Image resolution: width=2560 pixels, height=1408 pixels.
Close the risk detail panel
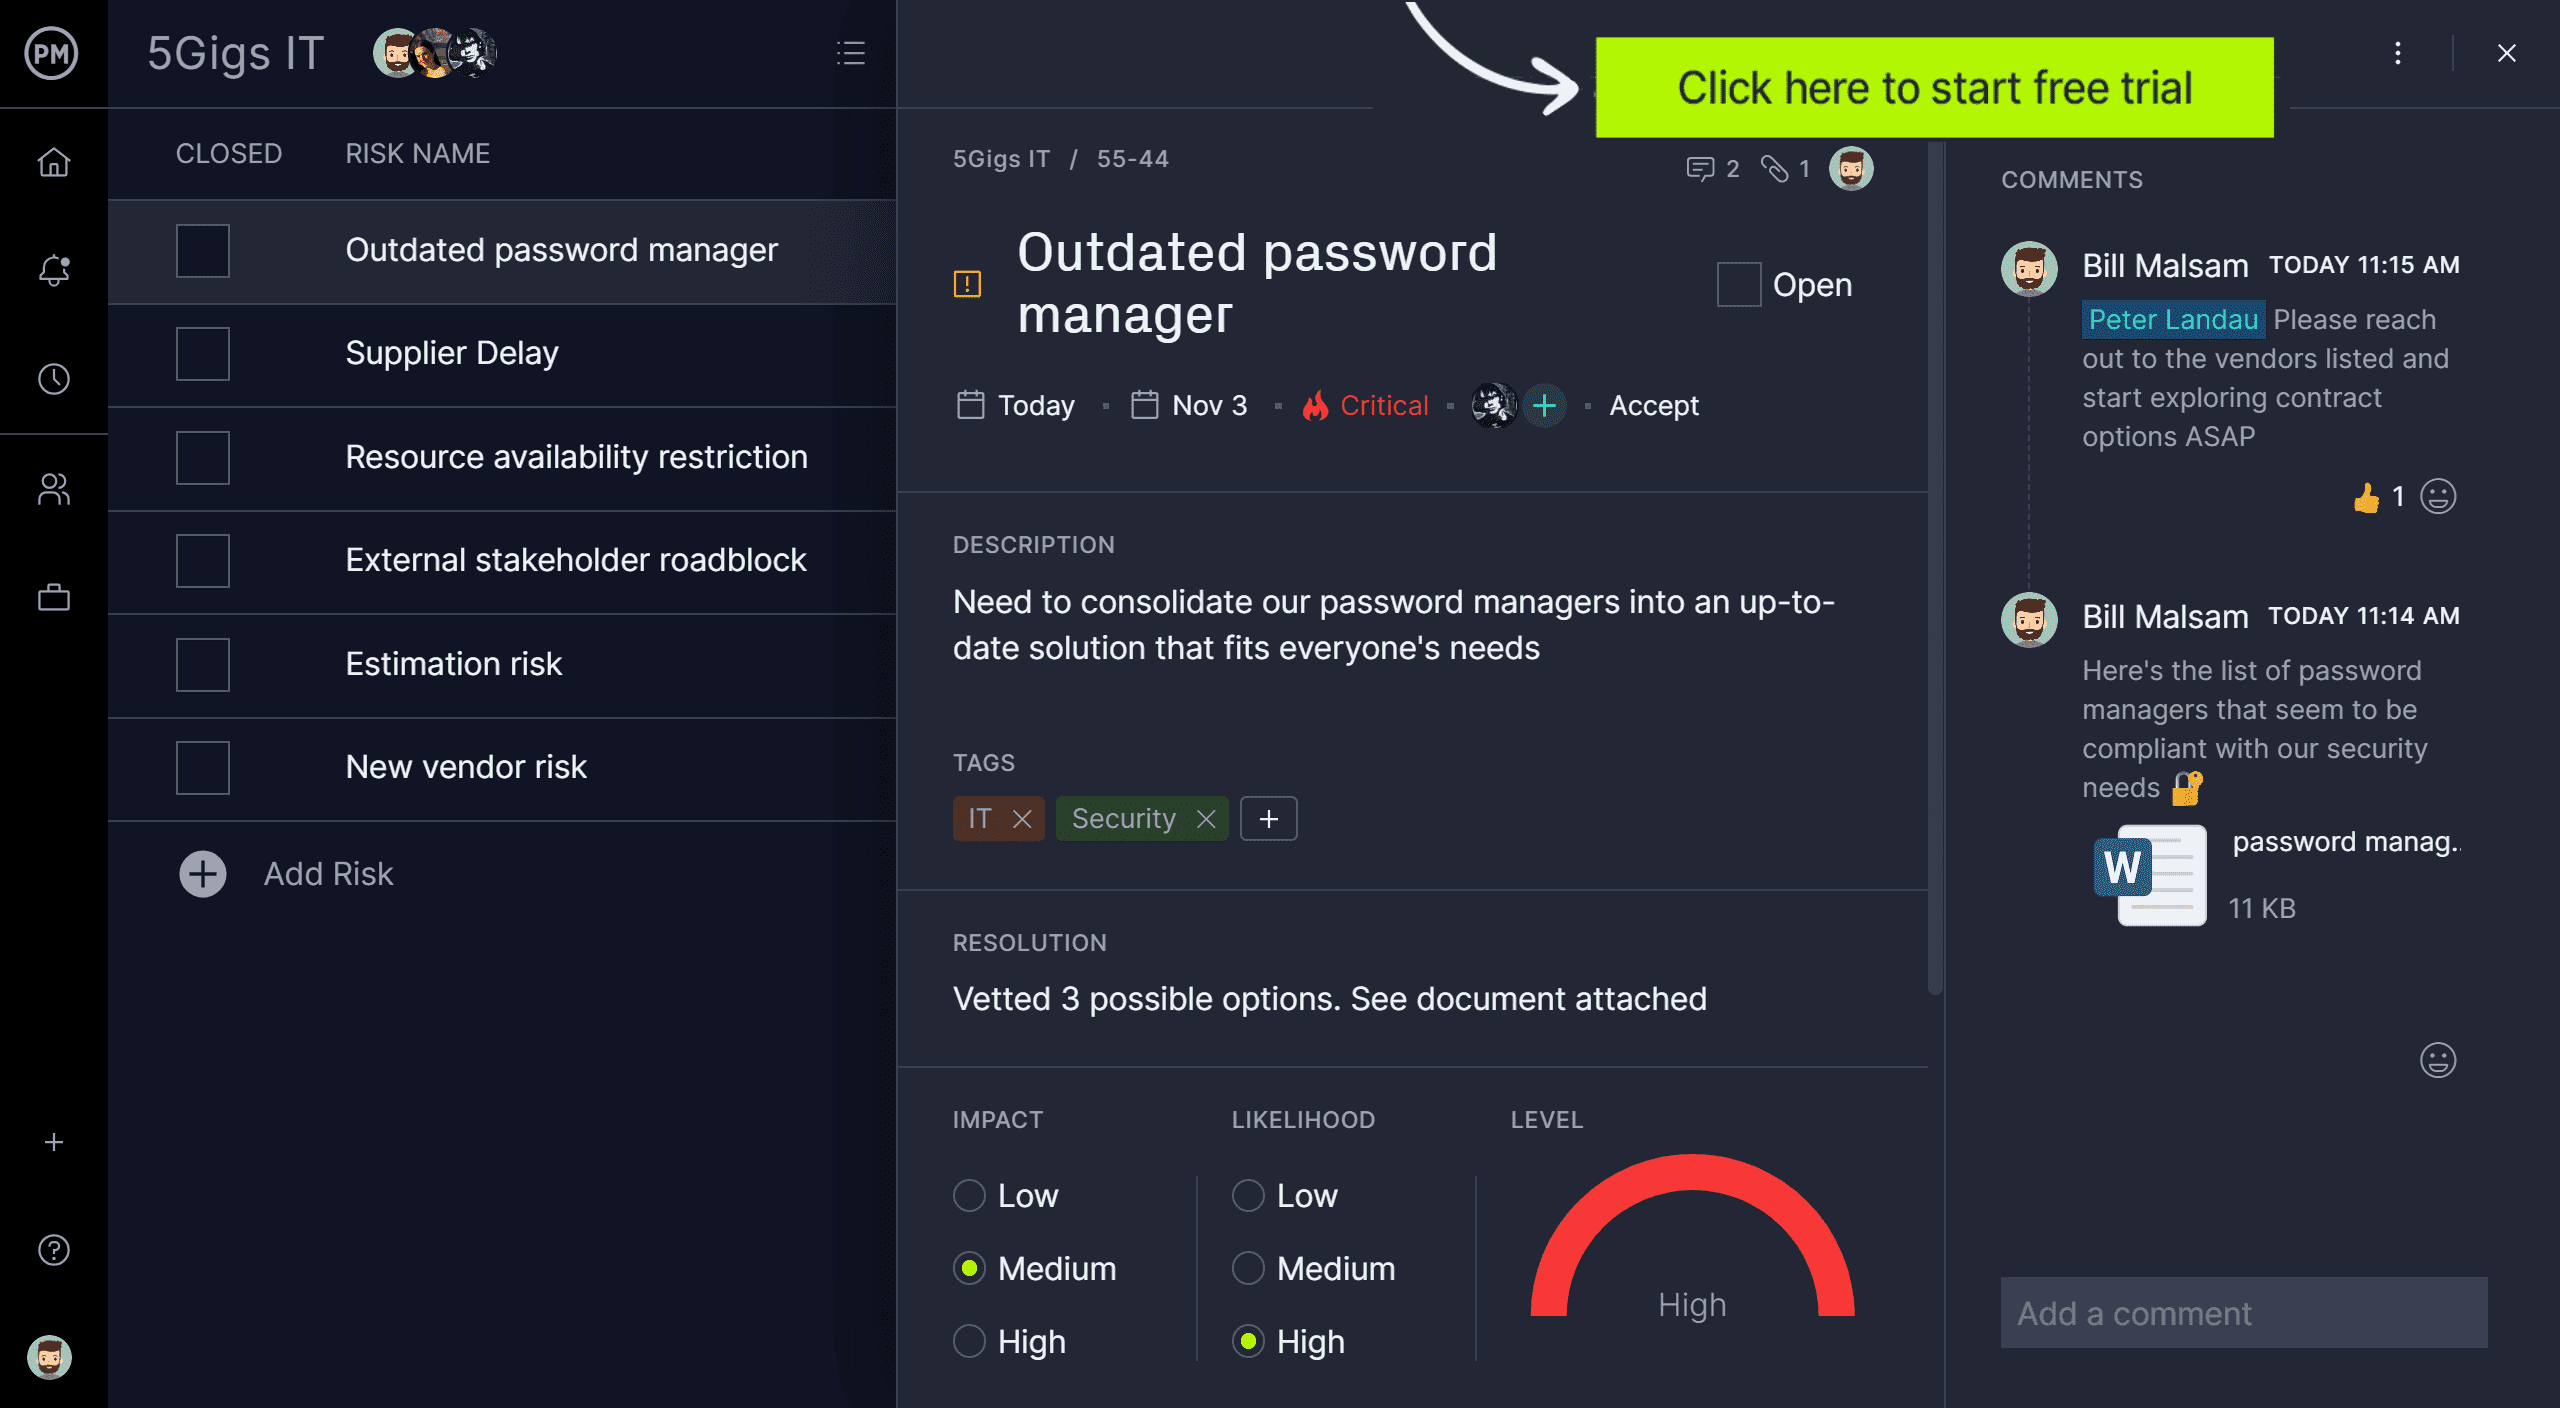pos(2506,53)
